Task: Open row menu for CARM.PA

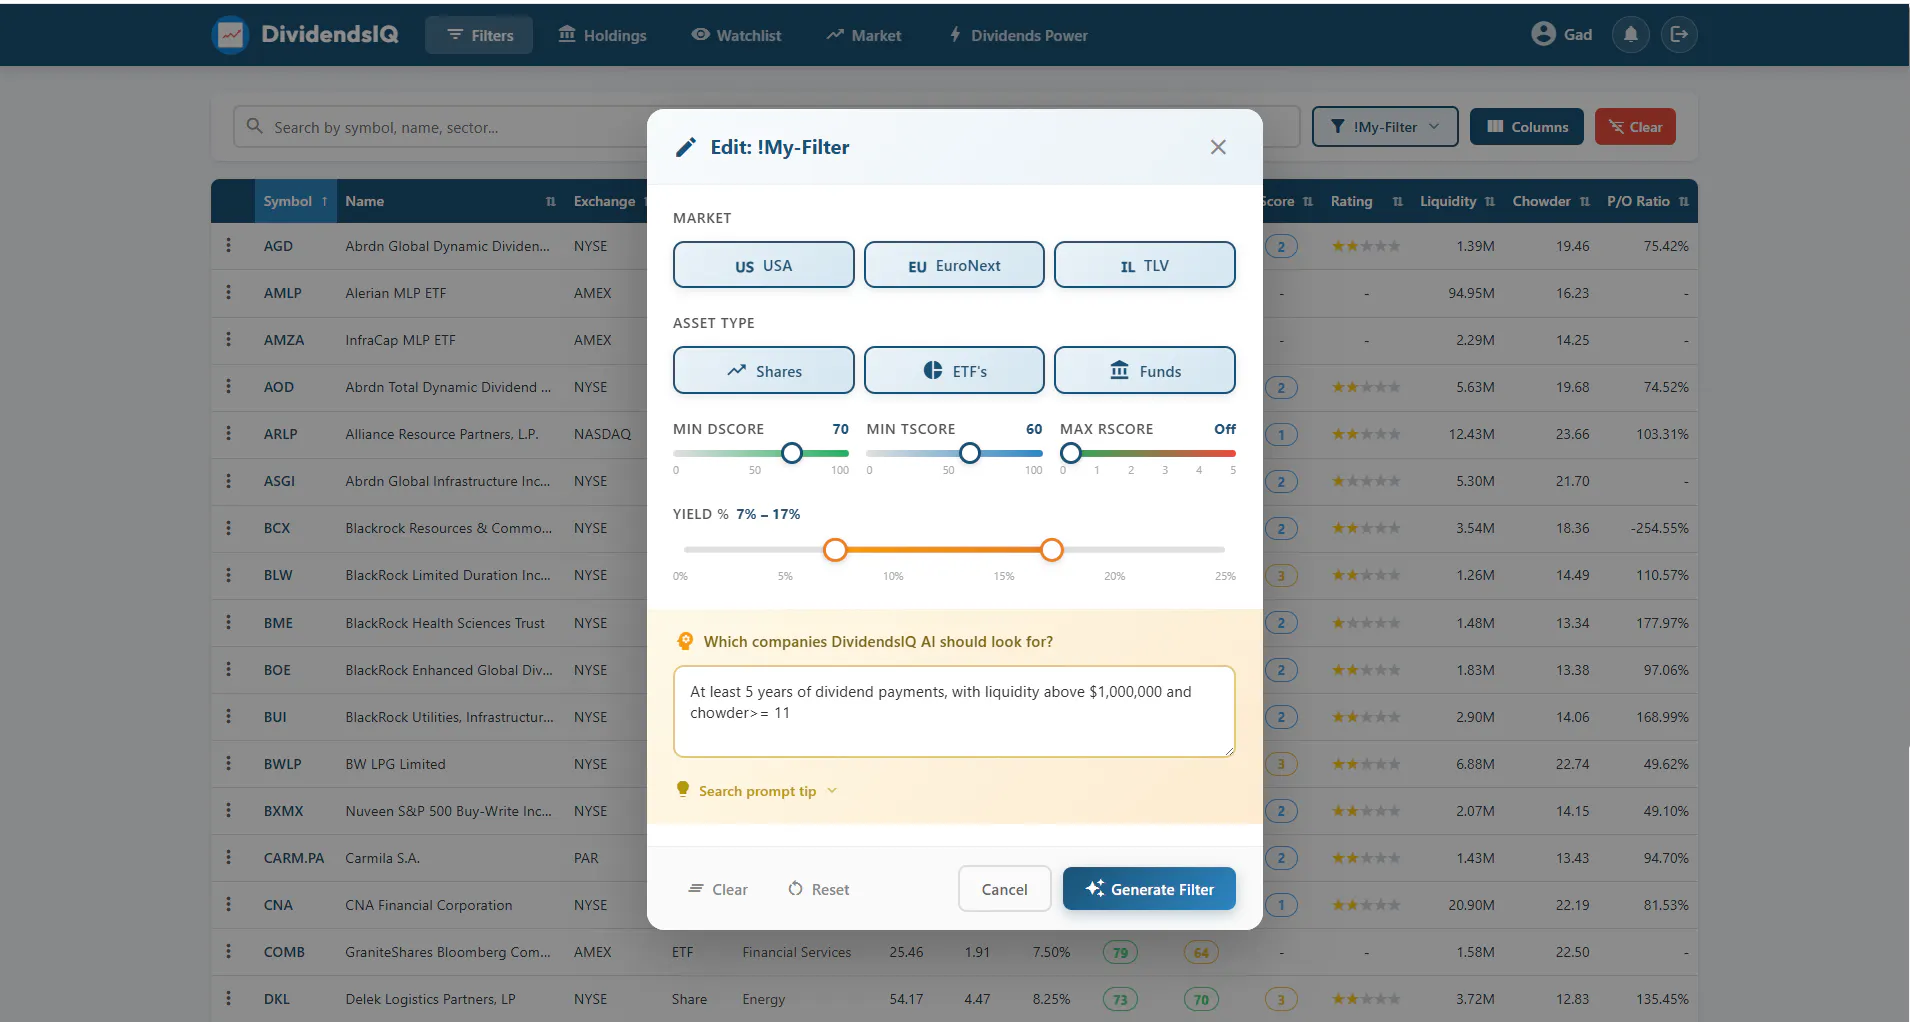Action: (x=228, y=857)
